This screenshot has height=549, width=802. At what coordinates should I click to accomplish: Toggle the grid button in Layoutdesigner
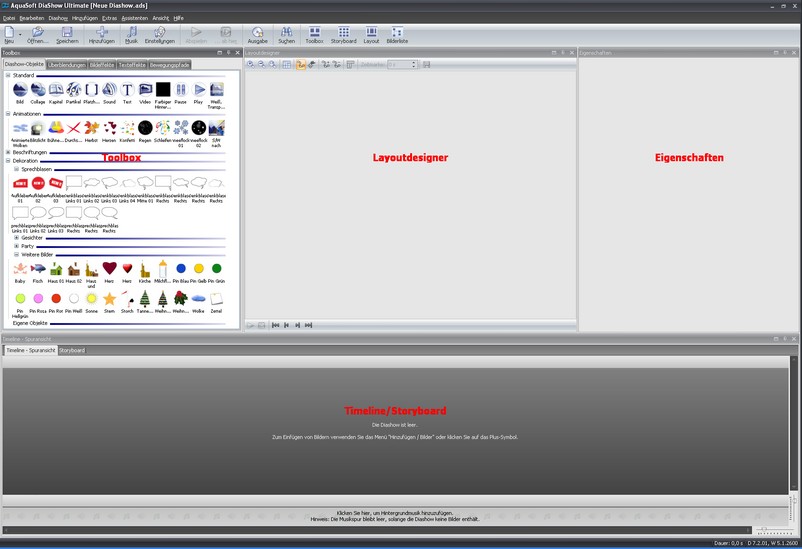pos(287,64)
